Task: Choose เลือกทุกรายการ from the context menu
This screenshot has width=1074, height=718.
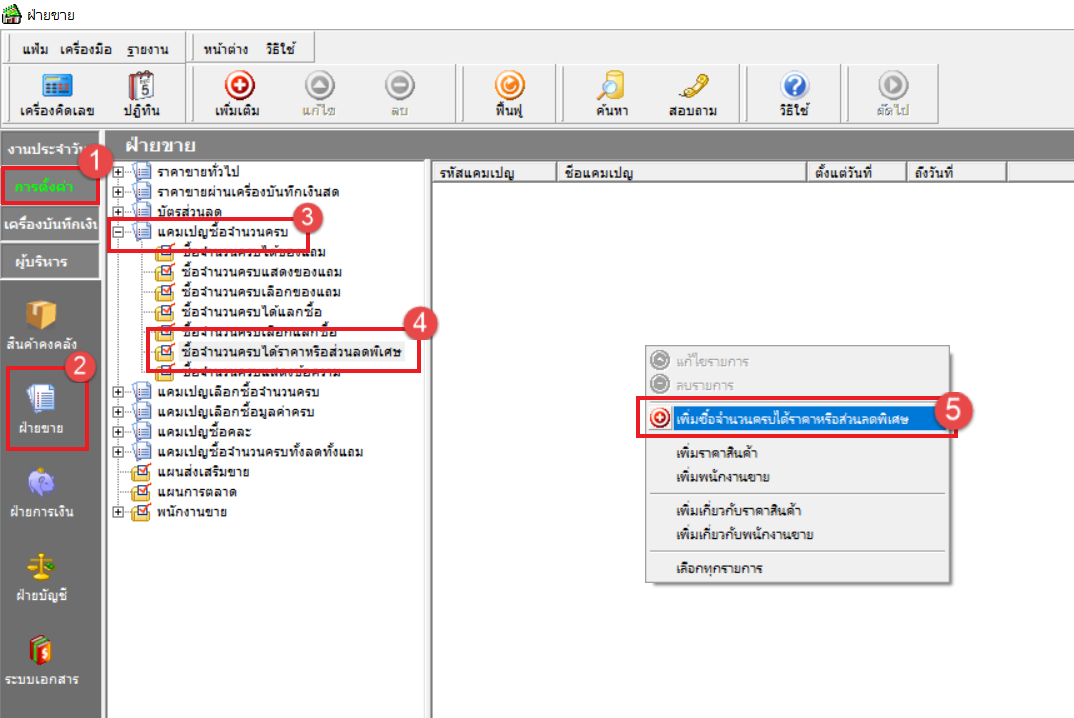Action: pos(719,568)
